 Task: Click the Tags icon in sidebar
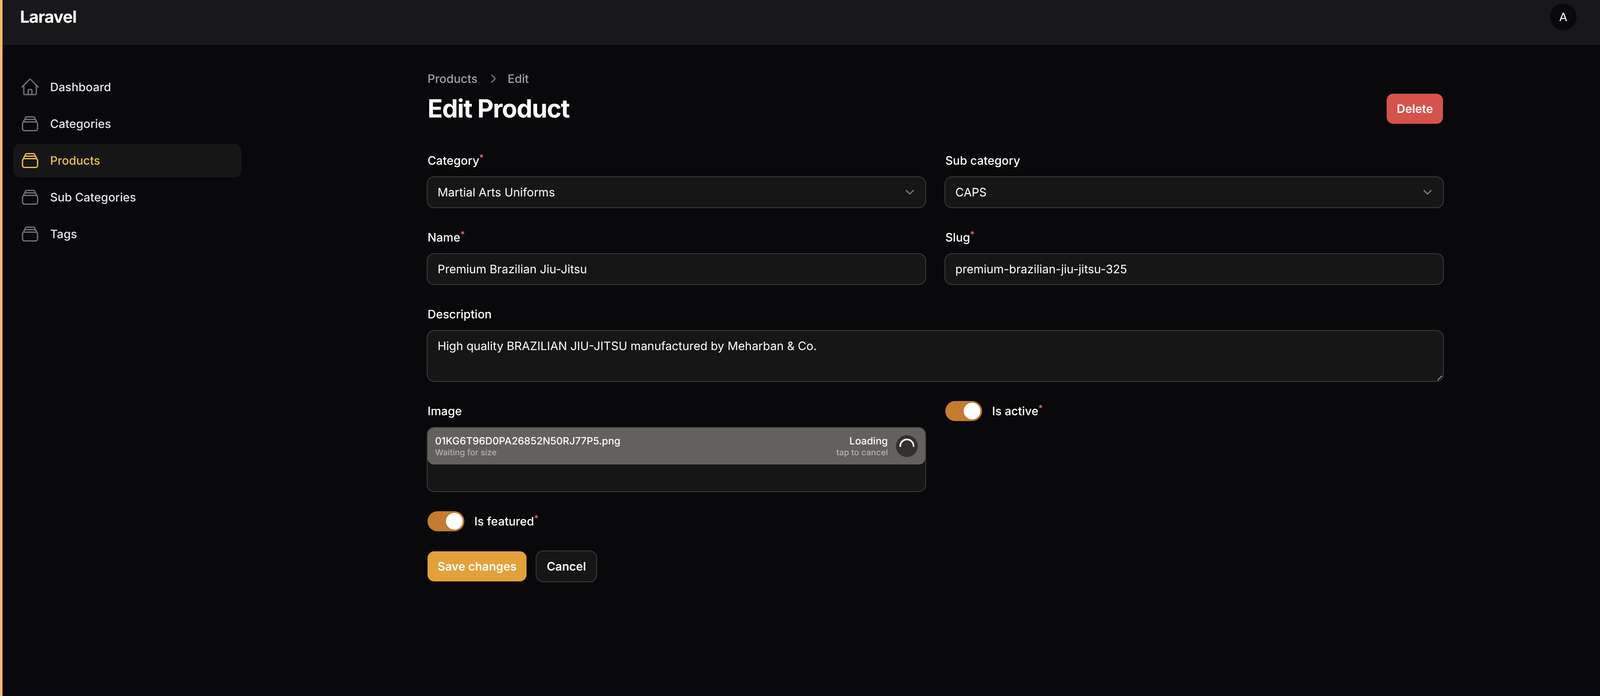tap(30, 234)
